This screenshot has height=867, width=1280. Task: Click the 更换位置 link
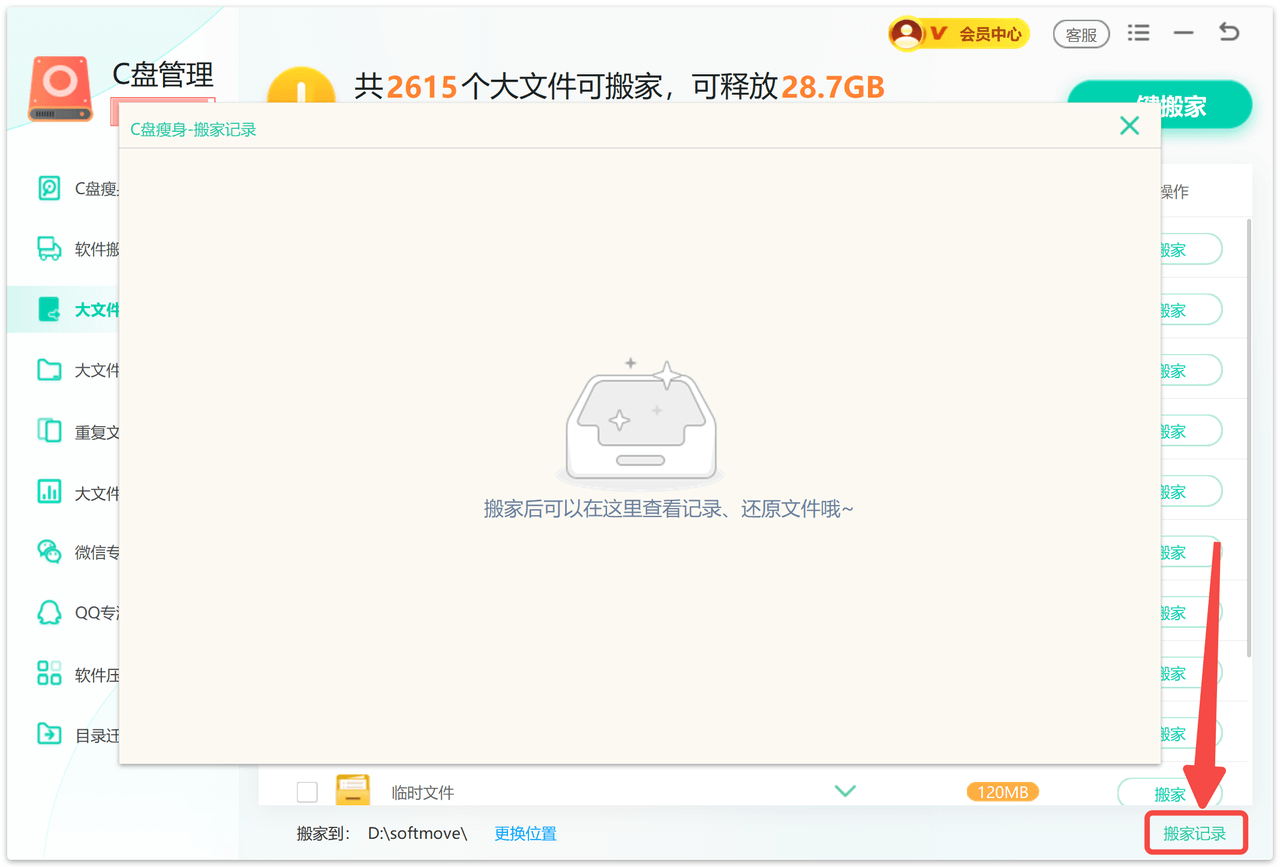pos(525,833)
